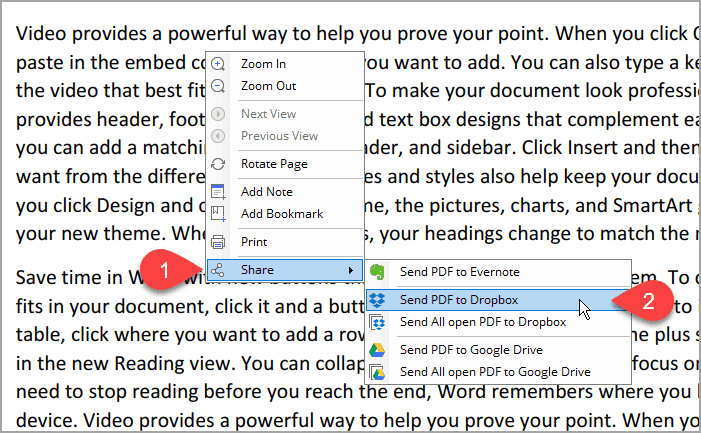Select Send PDF to Dropbox

pos(498,300)
